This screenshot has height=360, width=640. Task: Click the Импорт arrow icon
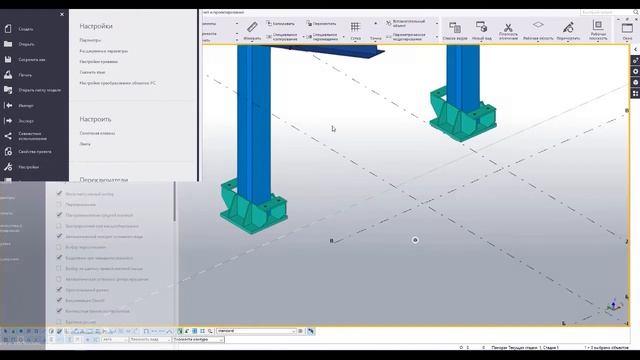point(8,105)
